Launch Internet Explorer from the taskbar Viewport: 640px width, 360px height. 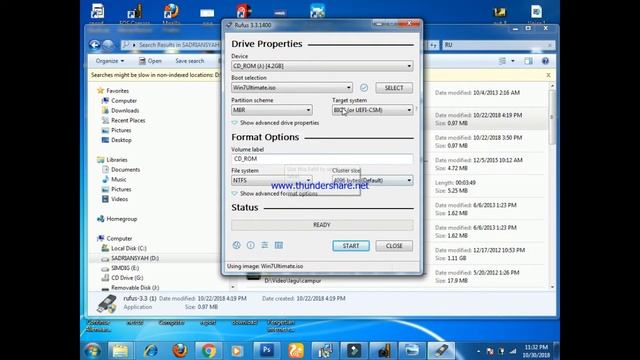point(150,351)
